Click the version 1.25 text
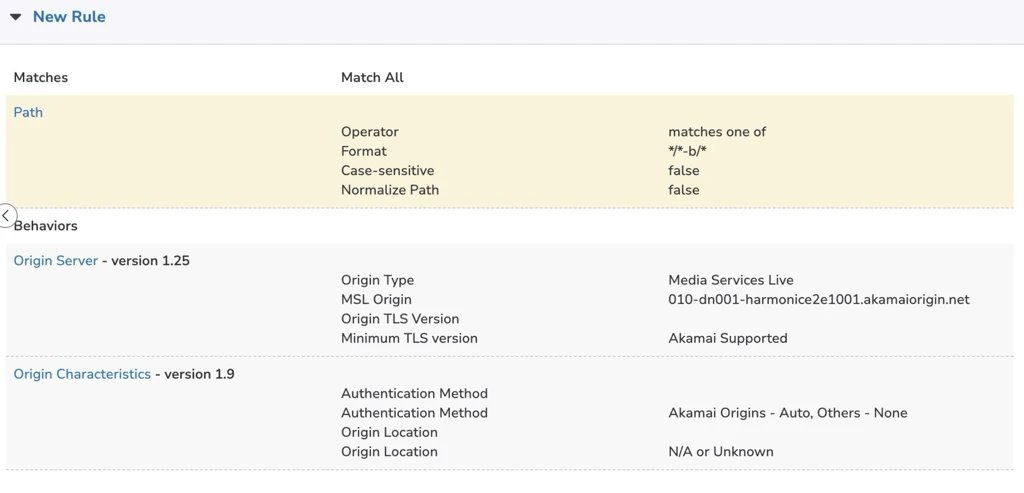 pyautogui.click(x=150, y=260)
